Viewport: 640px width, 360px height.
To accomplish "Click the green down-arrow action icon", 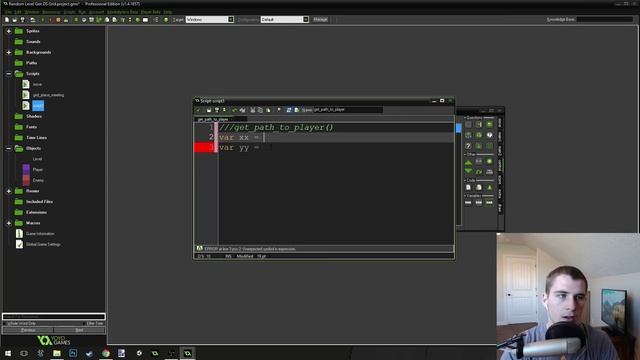I will pyautogui.click(x=468, y=171).
